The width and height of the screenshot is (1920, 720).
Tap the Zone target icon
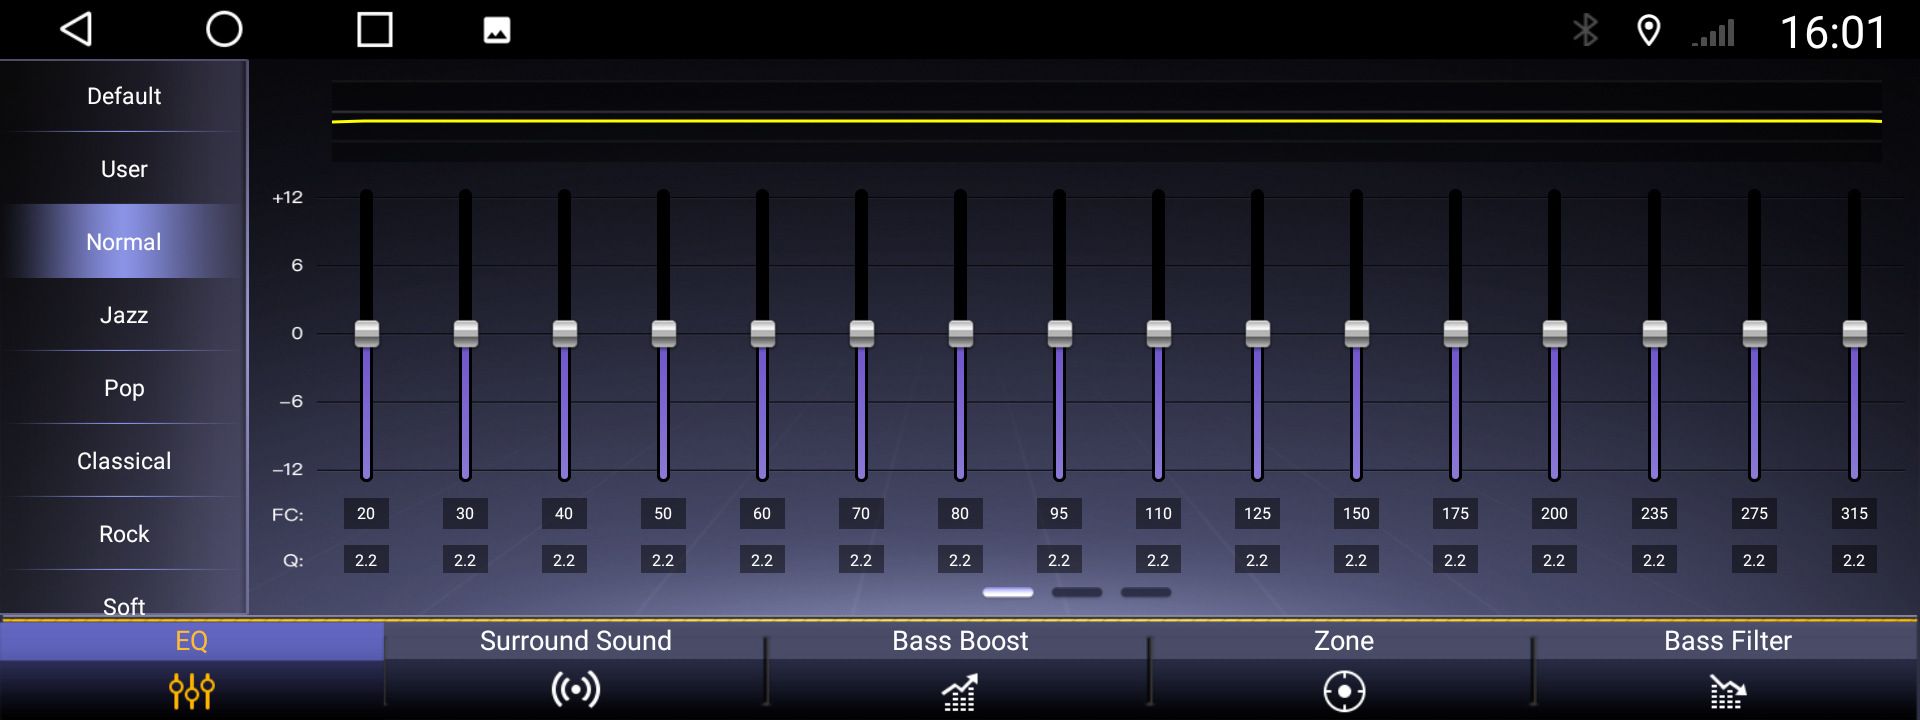click(x=1344, y=691)
